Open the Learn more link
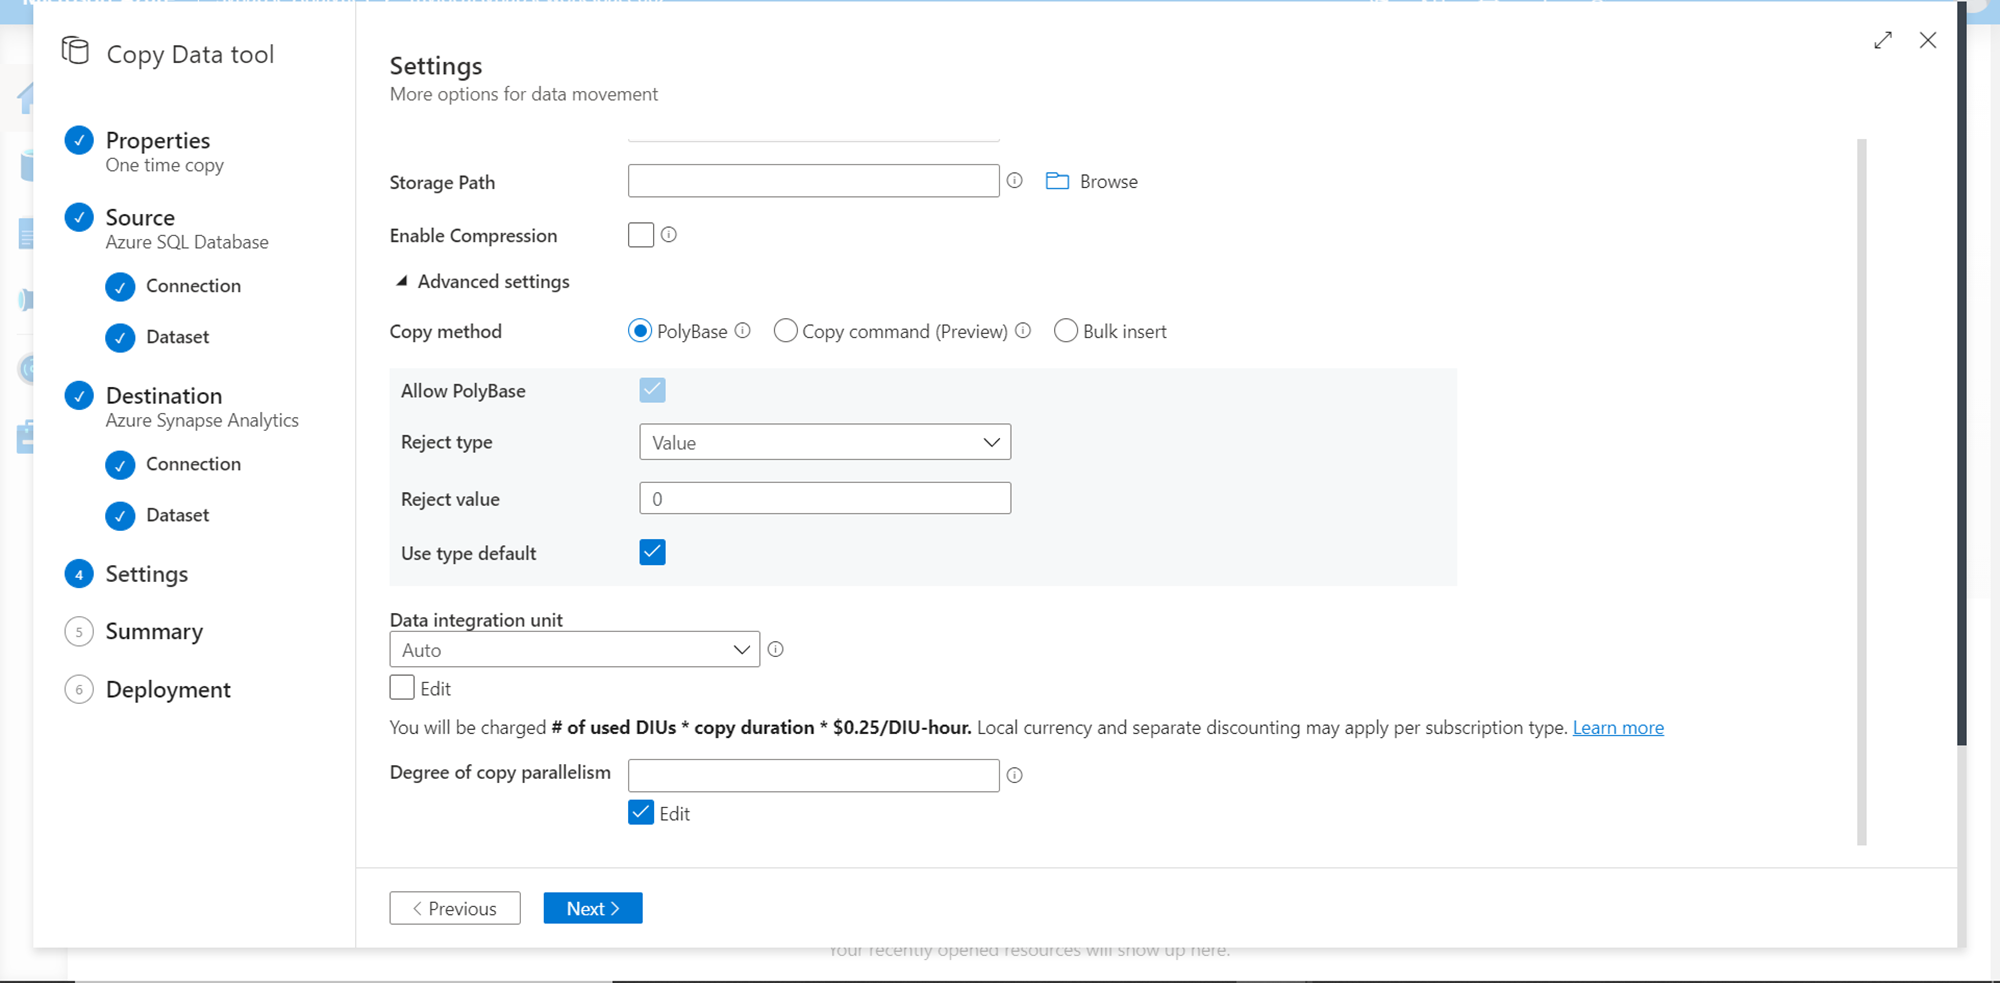This screenshot has width=2000, height=983. (x=1618, y=728)
